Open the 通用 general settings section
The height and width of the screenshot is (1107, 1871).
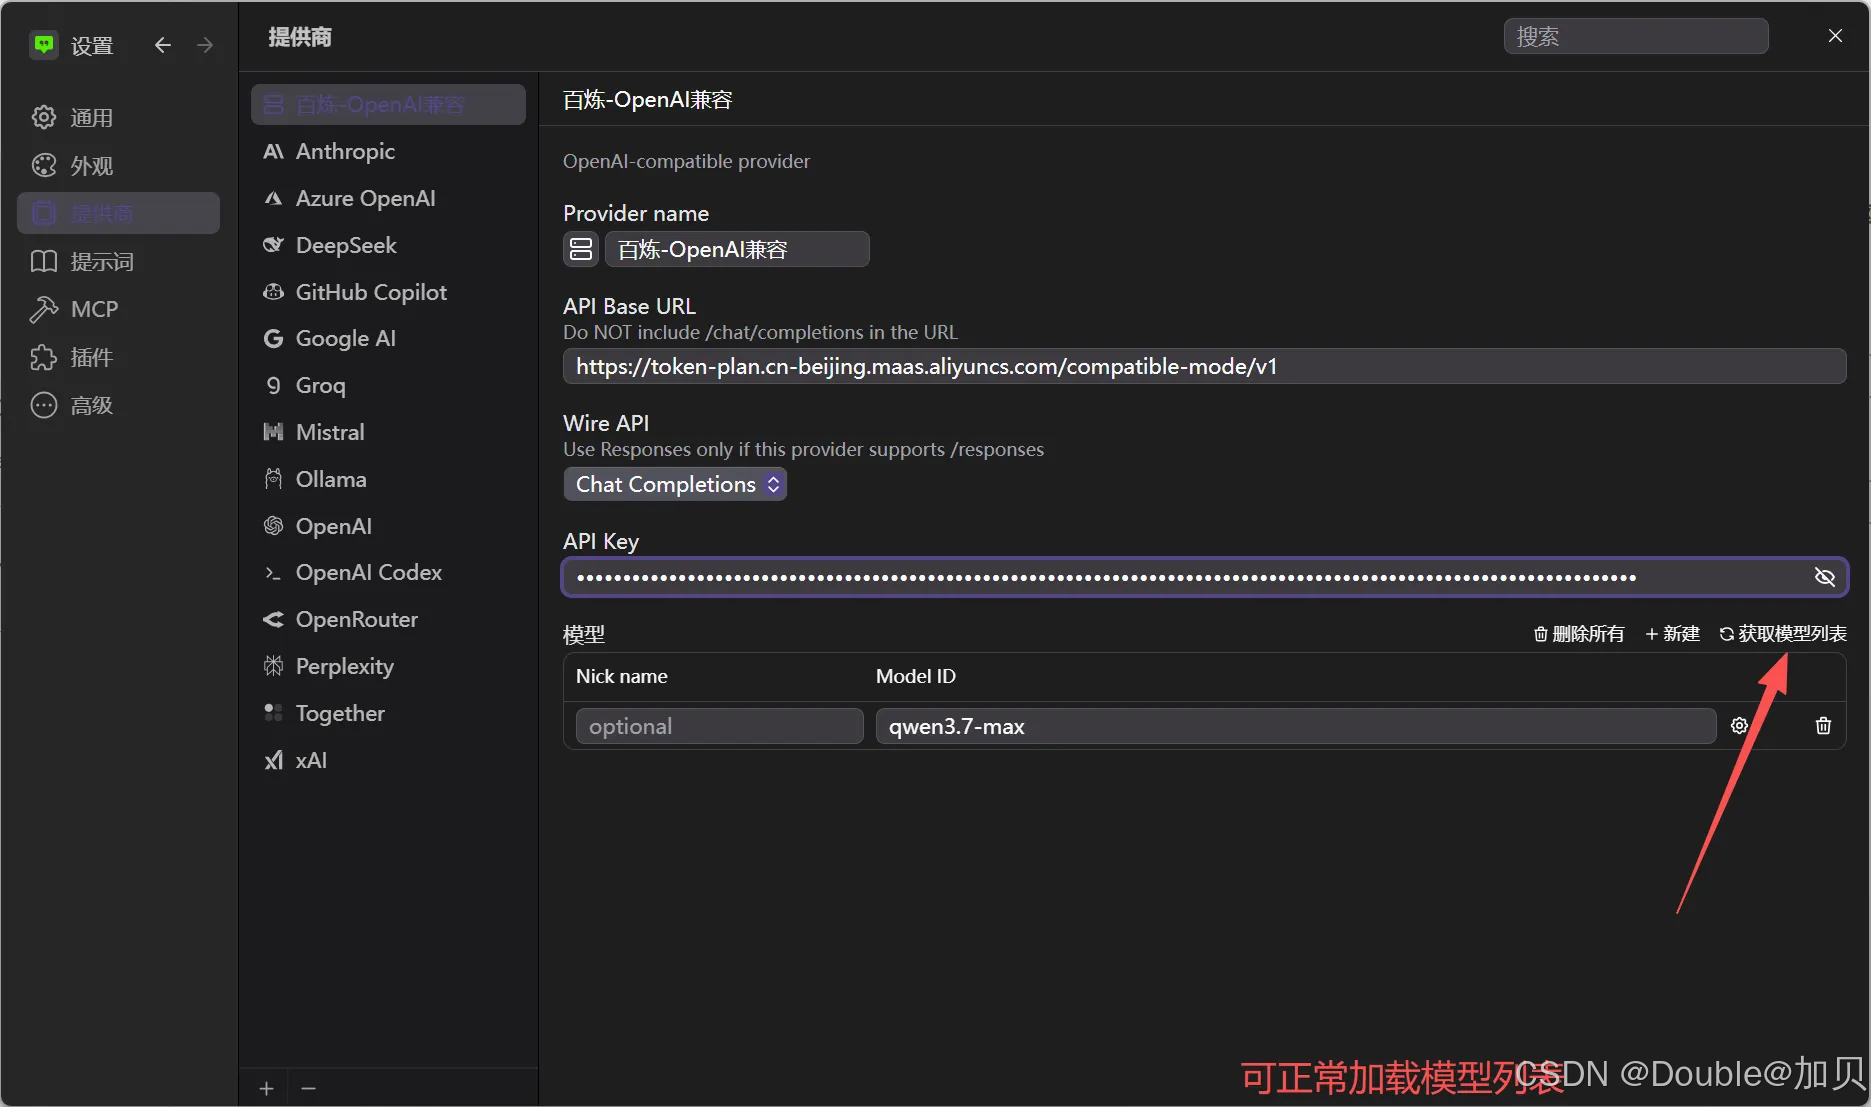pos(118,118)
